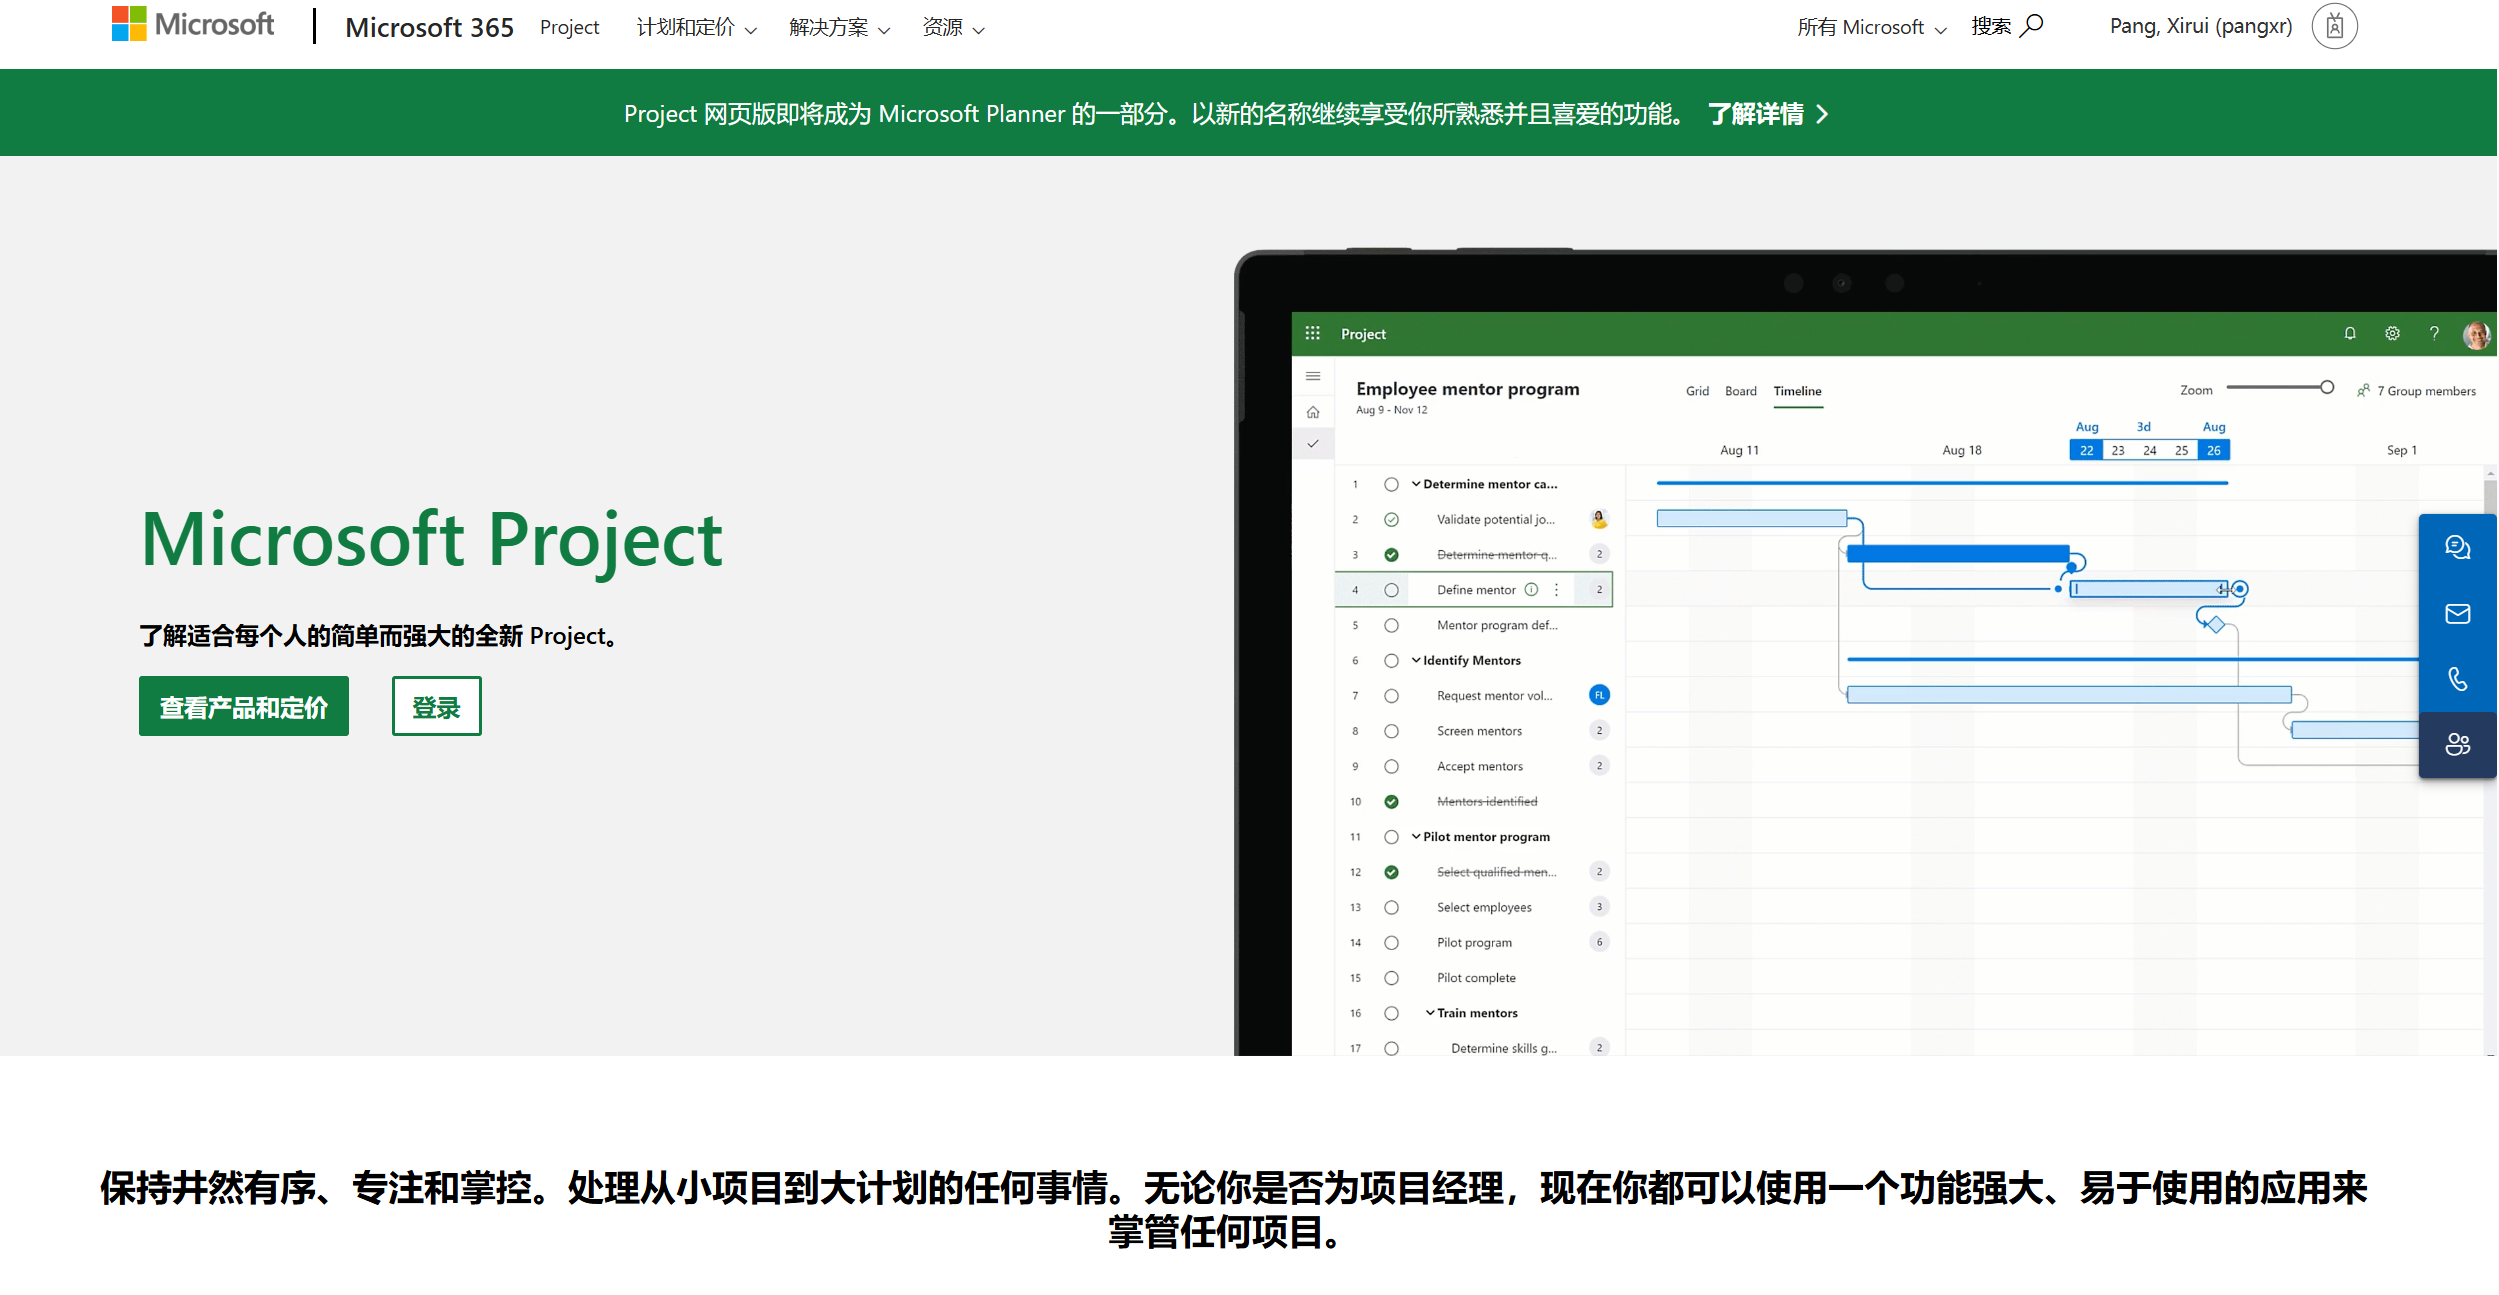Uncheck completed Mentors identified task
This screenshot has height=1295, width=2499.
coord(1391,801)
